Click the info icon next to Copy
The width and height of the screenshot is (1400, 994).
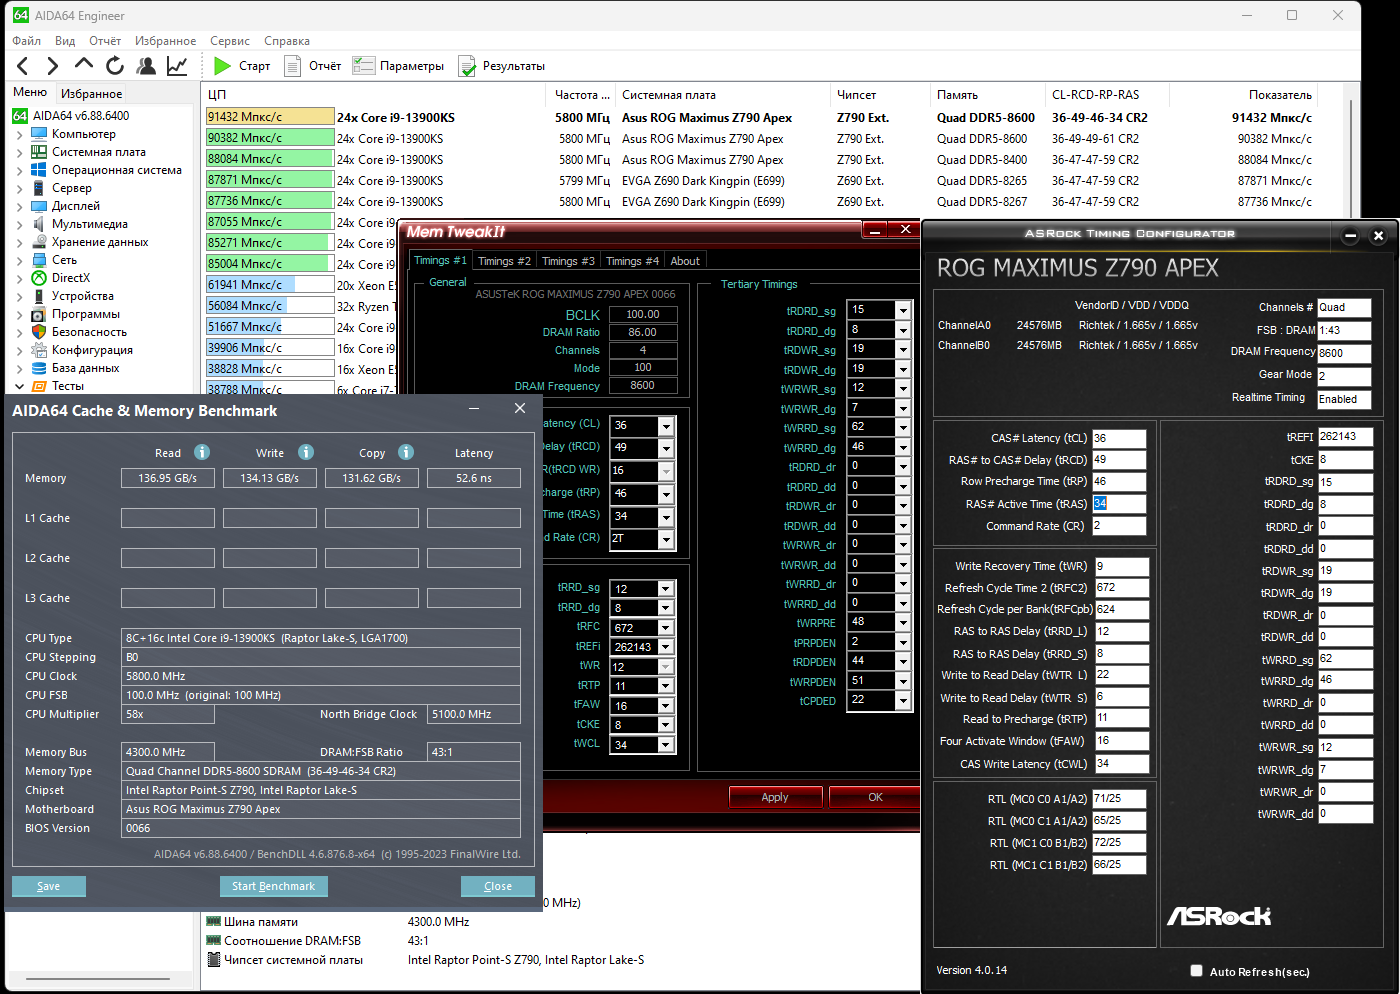(x=406, y=452)
